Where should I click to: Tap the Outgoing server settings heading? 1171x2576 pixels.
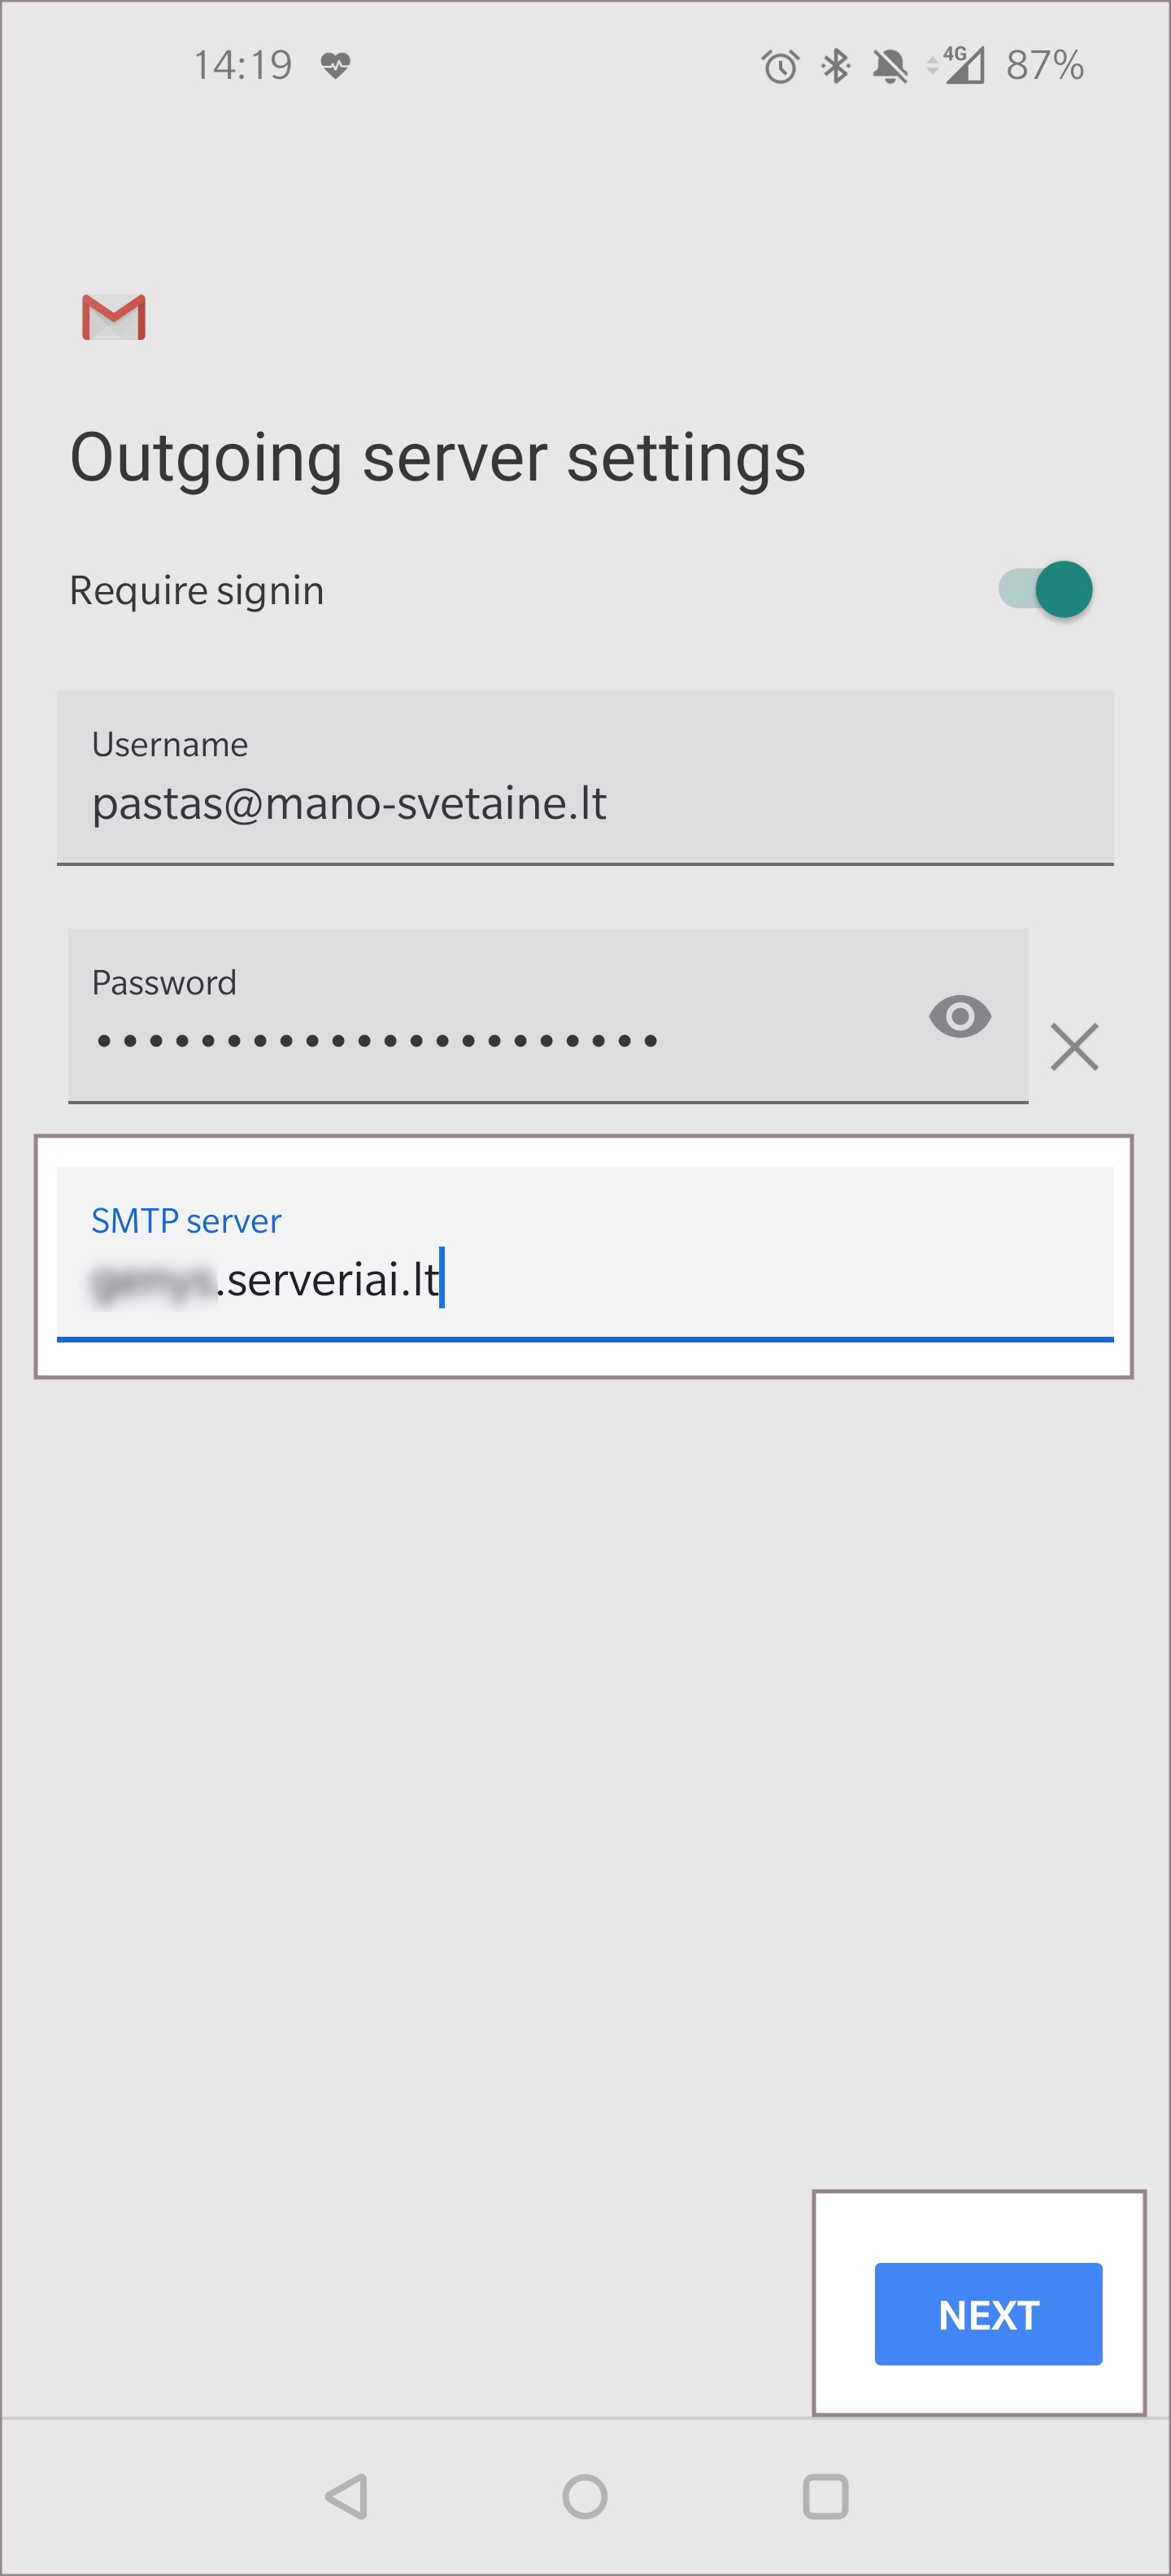pyautogui.click(x=437, y=458)
